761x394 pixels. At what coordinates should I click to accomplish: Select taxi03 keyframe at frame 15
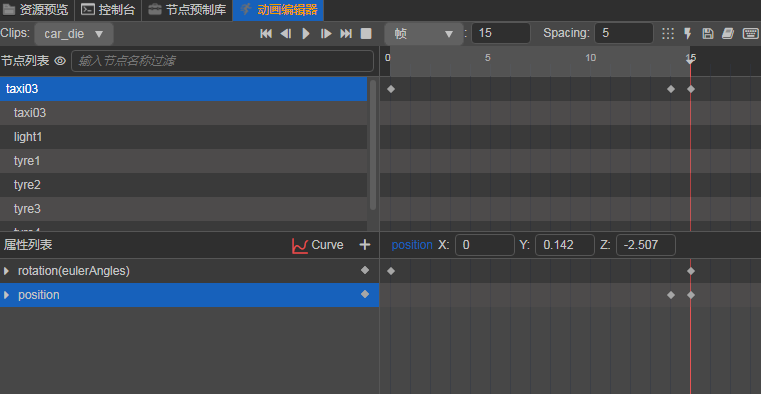(x=691, y=89)
